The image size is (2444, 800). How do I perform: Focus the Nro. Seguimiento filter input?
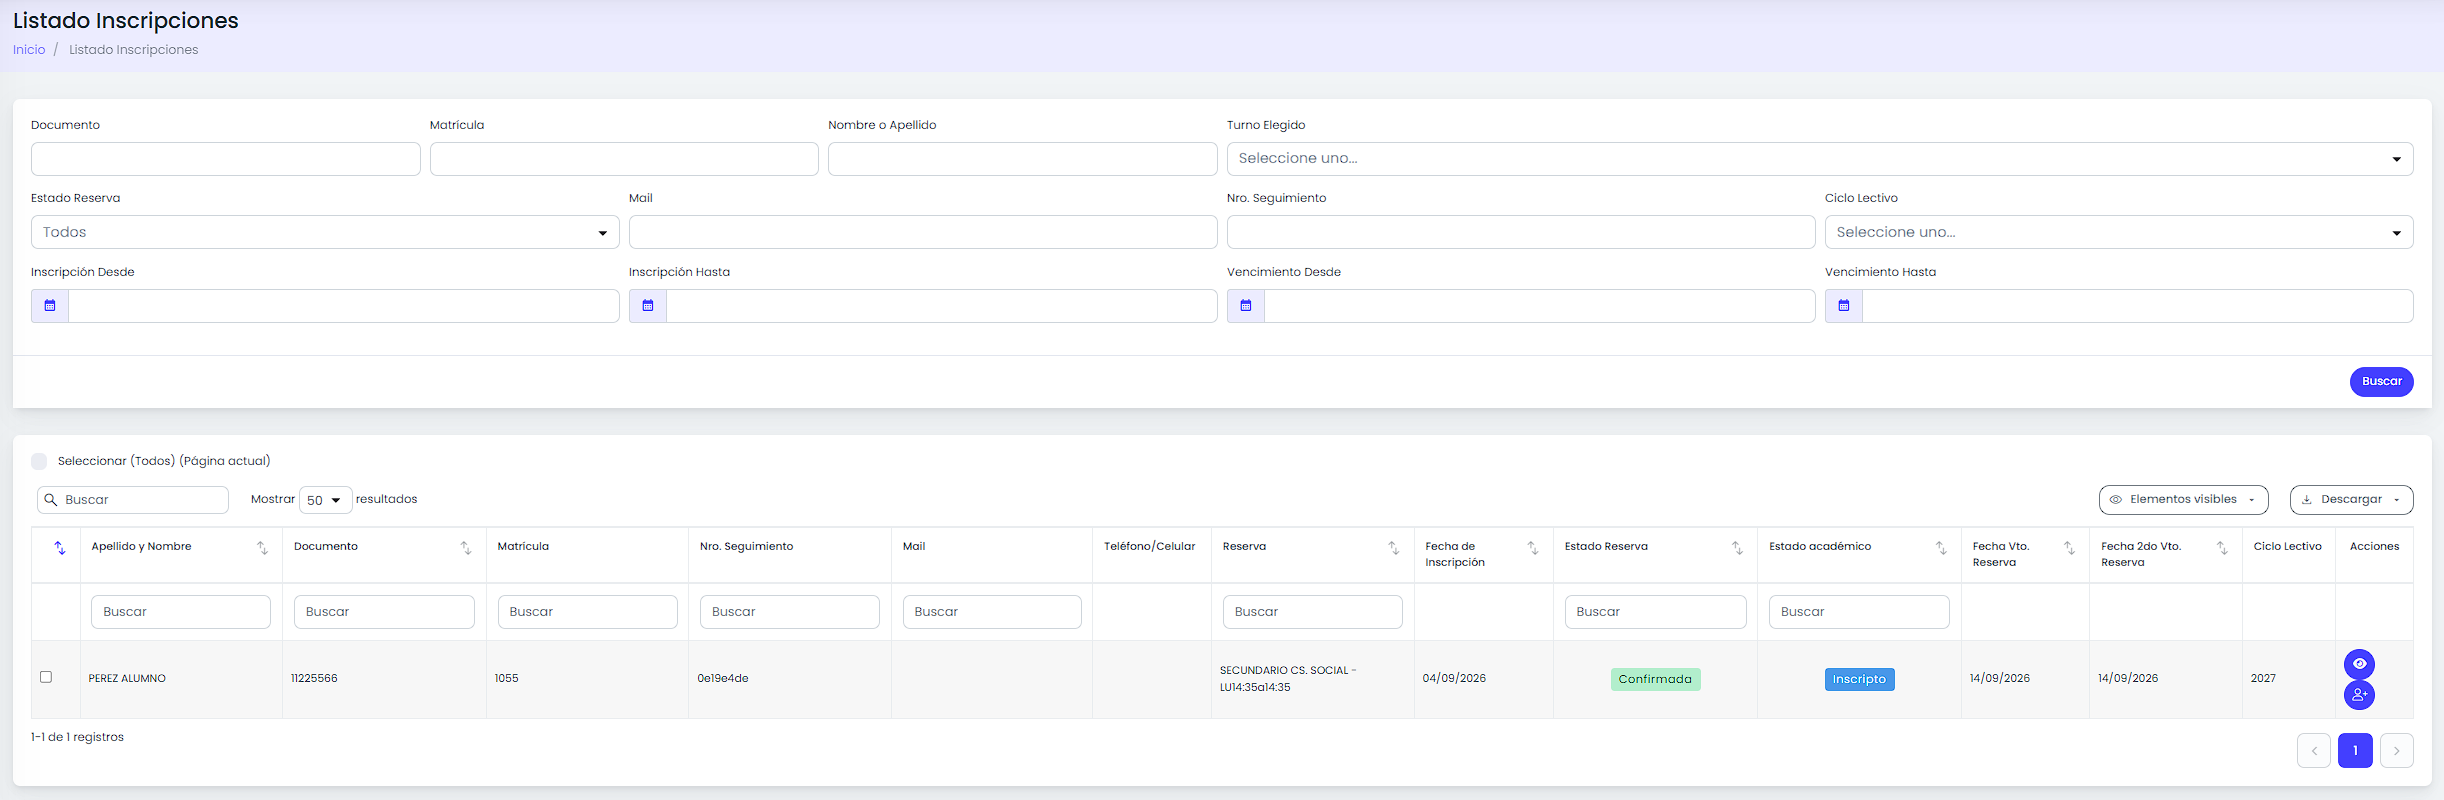click(x=1521, y=232)
